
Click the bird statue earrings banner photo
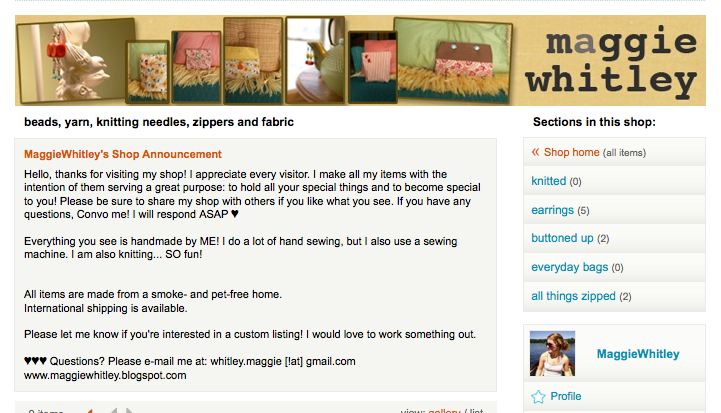tap(76, 60)
